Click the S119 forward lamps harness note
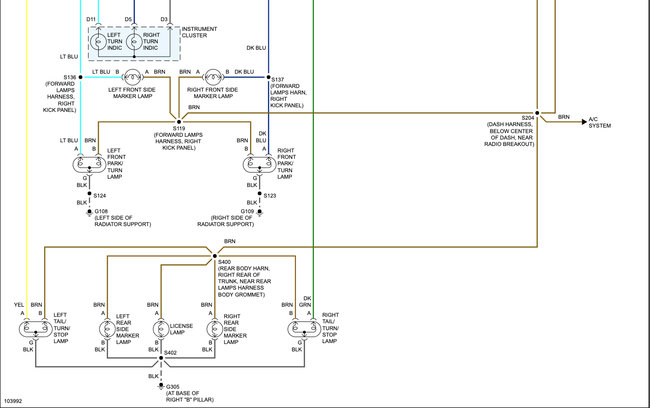 click(178, 141)
